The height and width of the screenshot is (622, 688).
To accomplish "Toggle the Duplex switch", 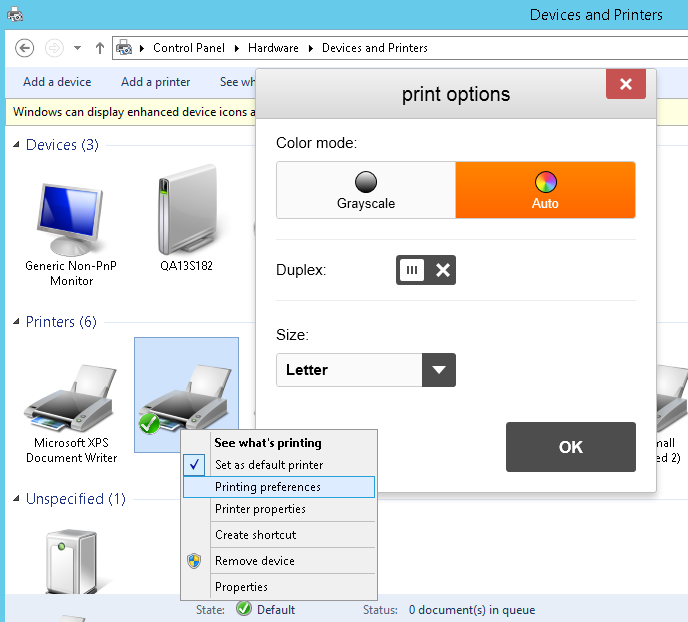I will point(426,270).
